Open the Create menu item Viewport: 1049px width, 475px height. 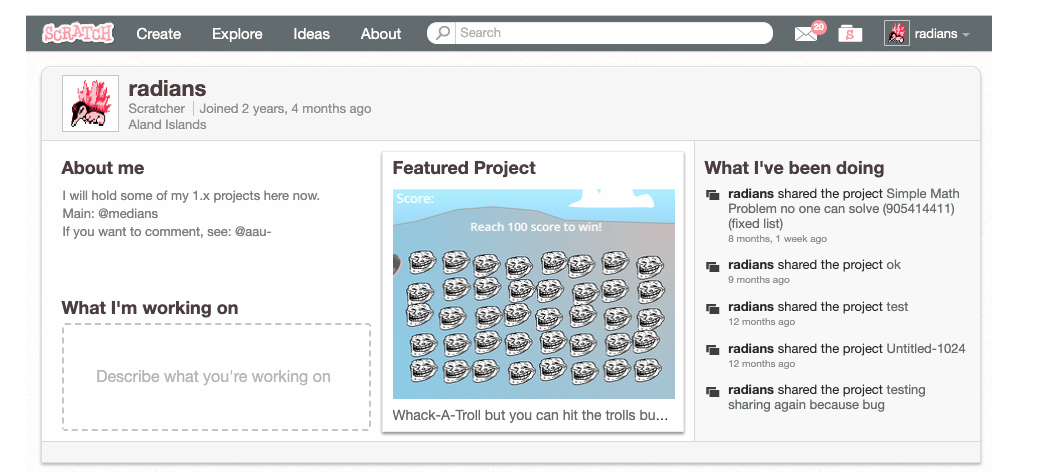(158, 34)
